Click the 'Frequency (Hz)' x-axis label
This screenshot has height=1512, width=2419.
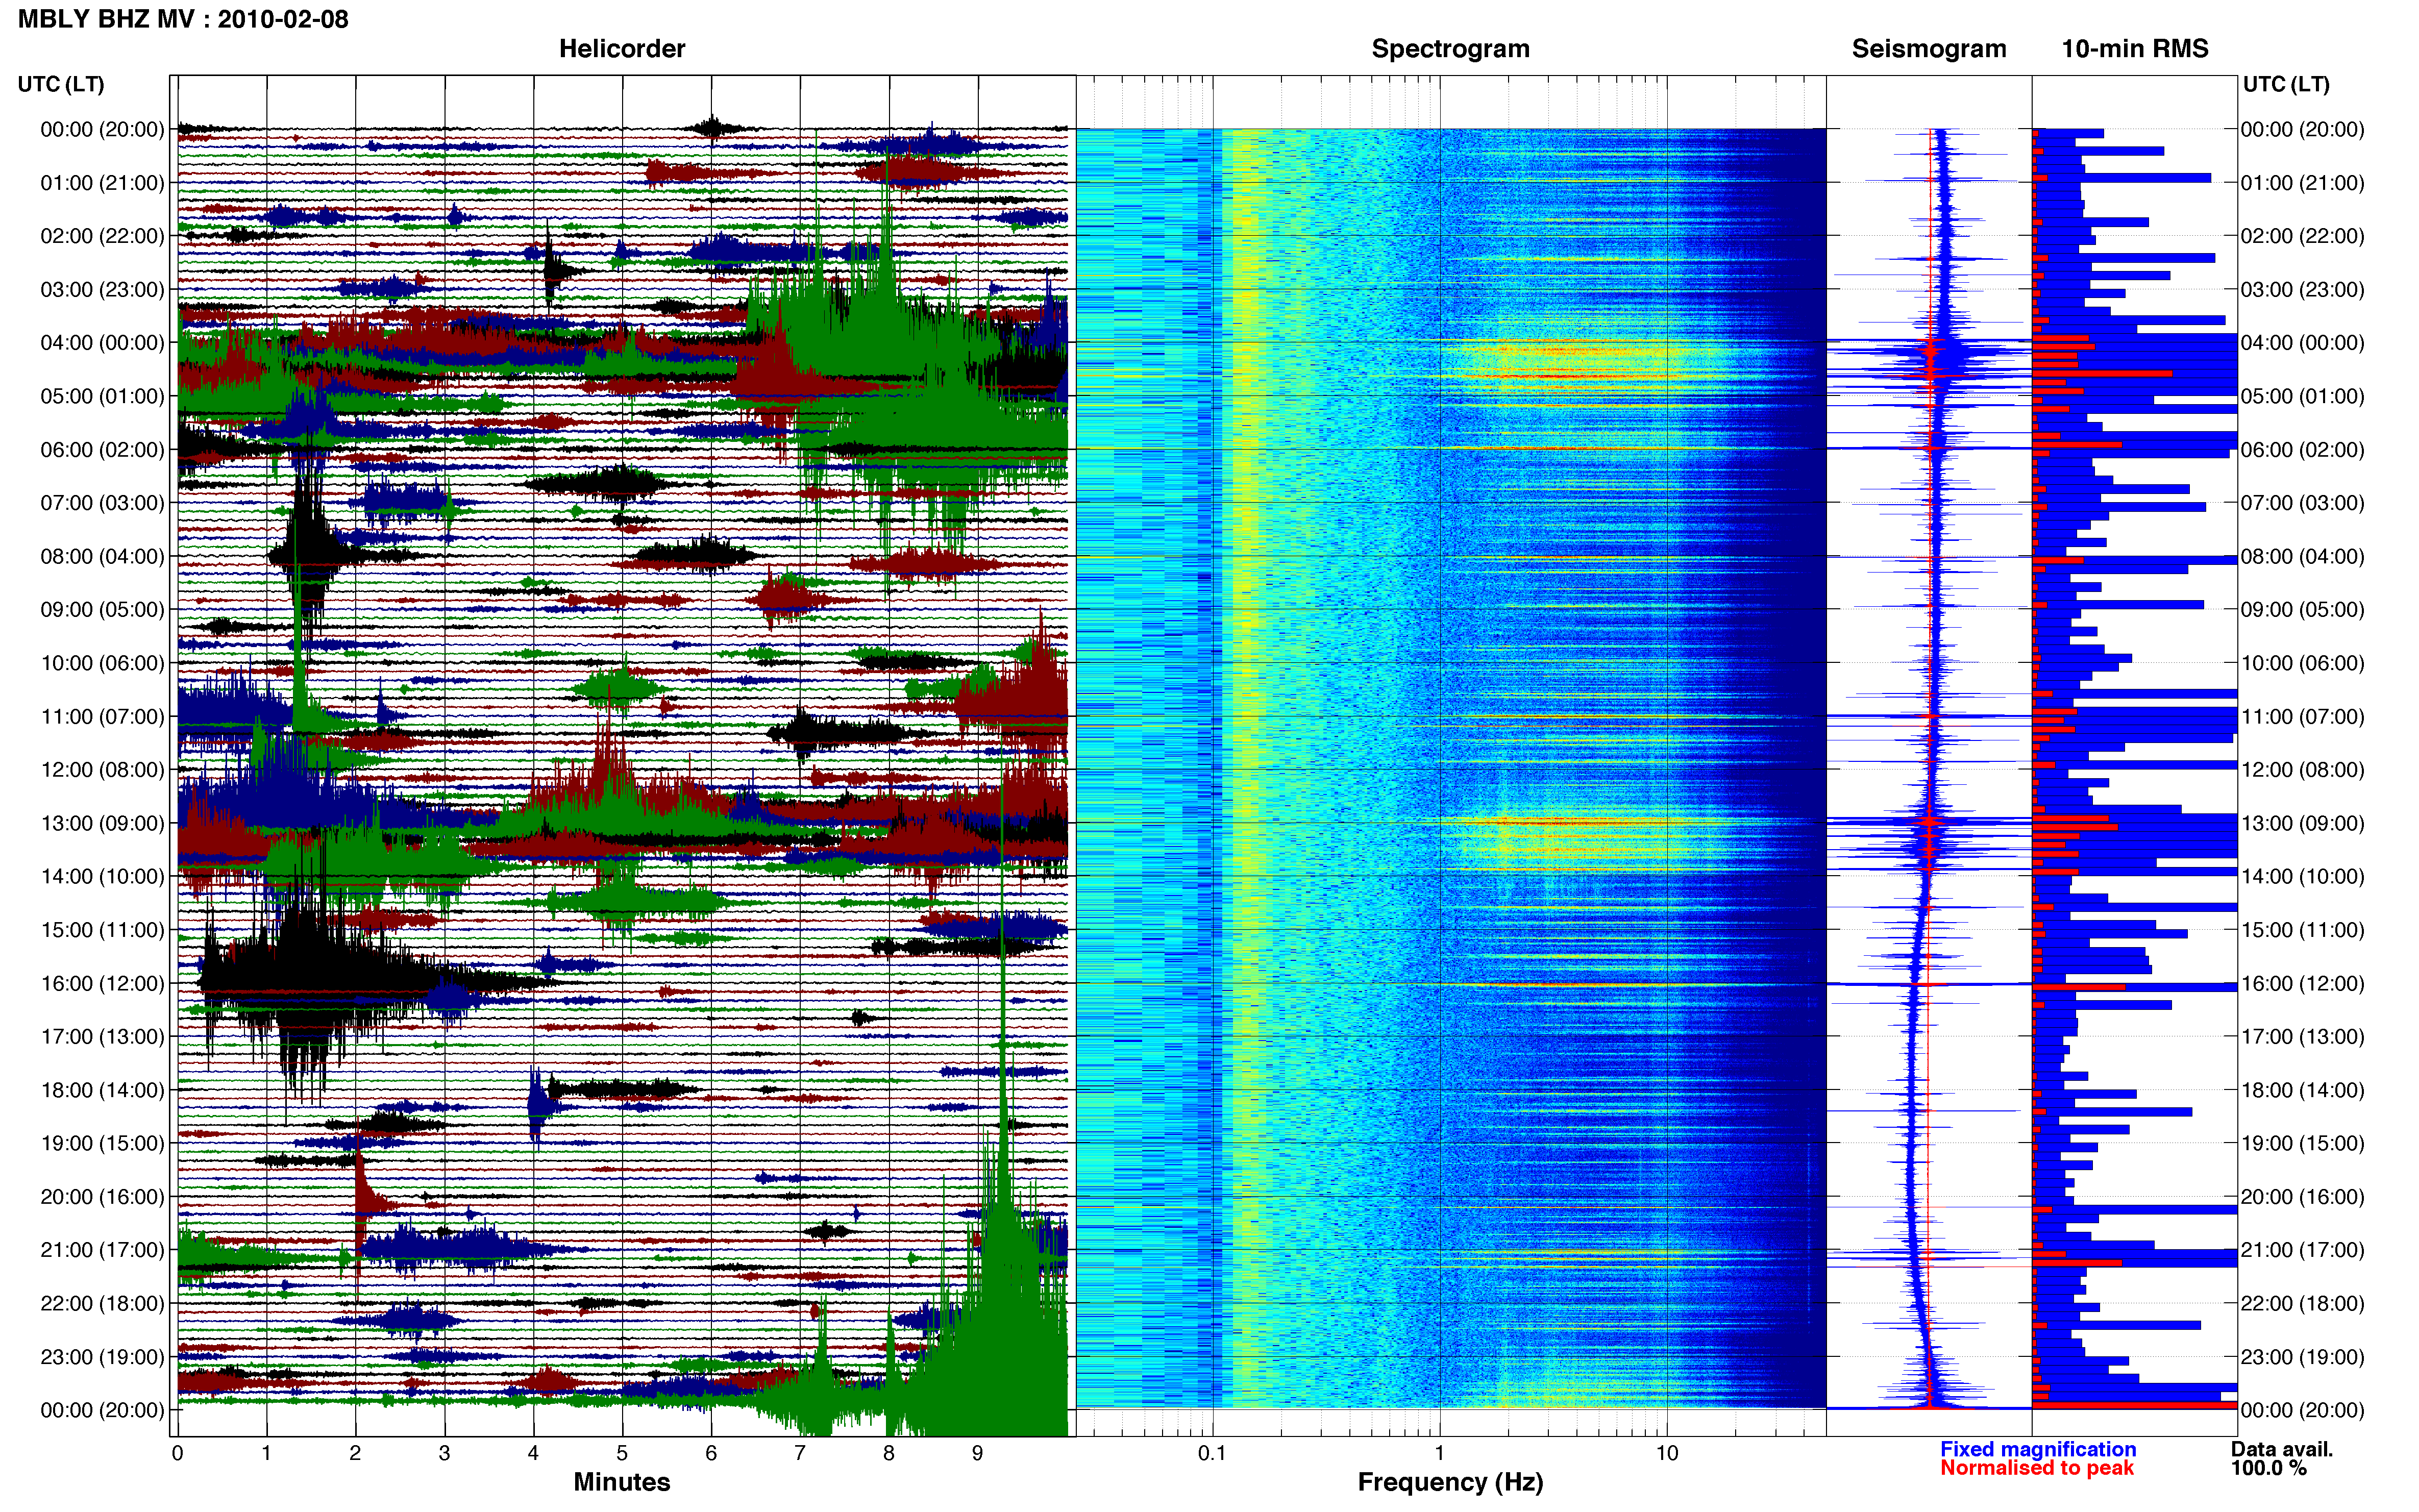1450,1482
